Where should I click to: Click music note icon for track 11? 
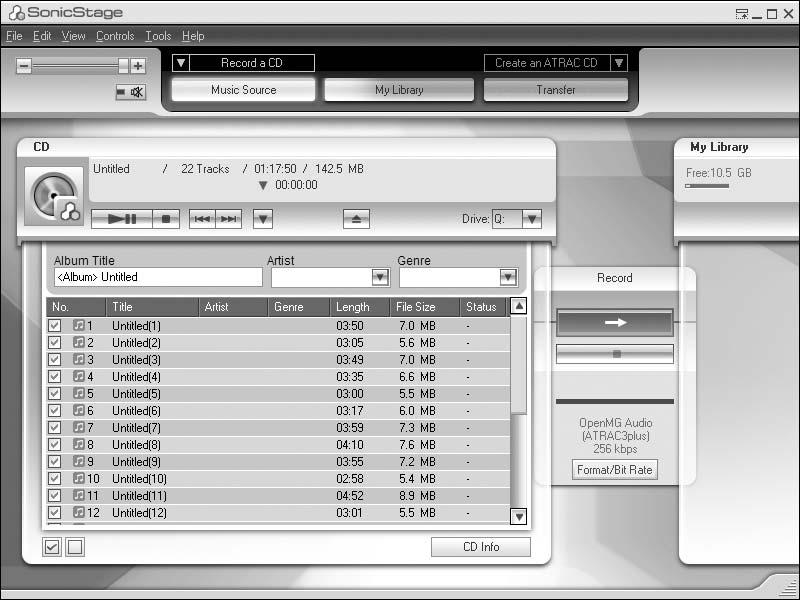click(79, 495)
